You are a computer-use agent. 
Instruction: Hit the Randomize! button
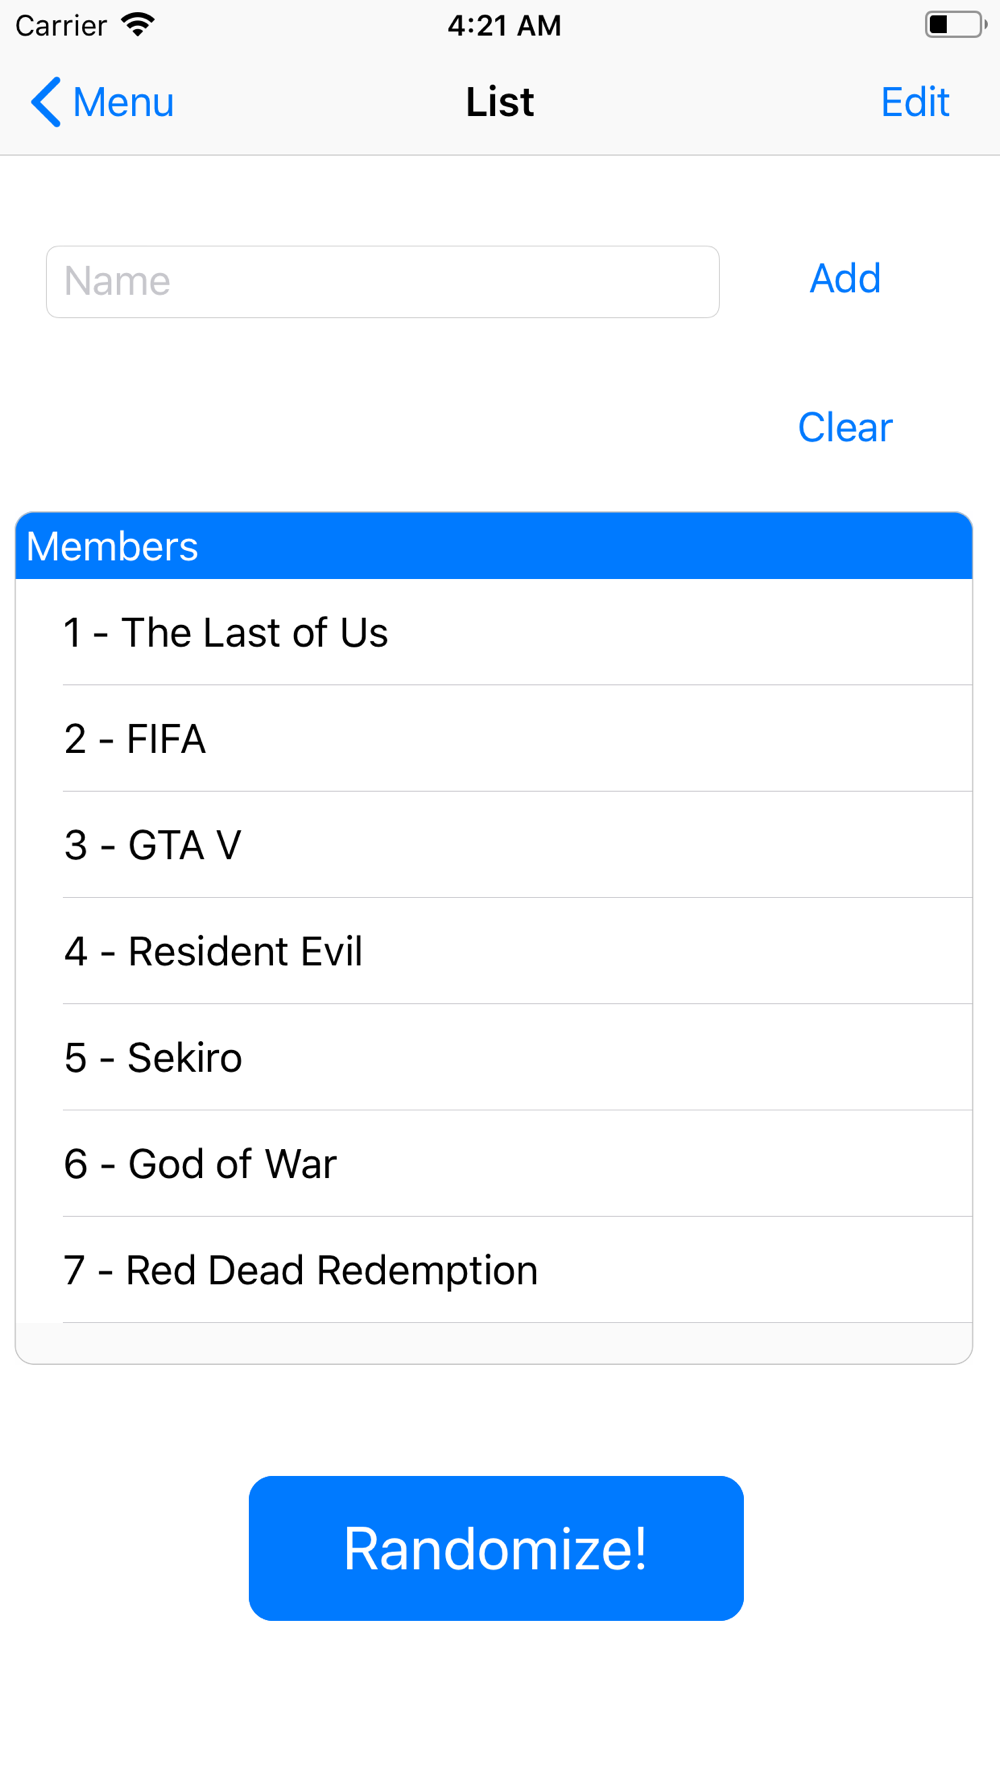(x=496, y=1548)
